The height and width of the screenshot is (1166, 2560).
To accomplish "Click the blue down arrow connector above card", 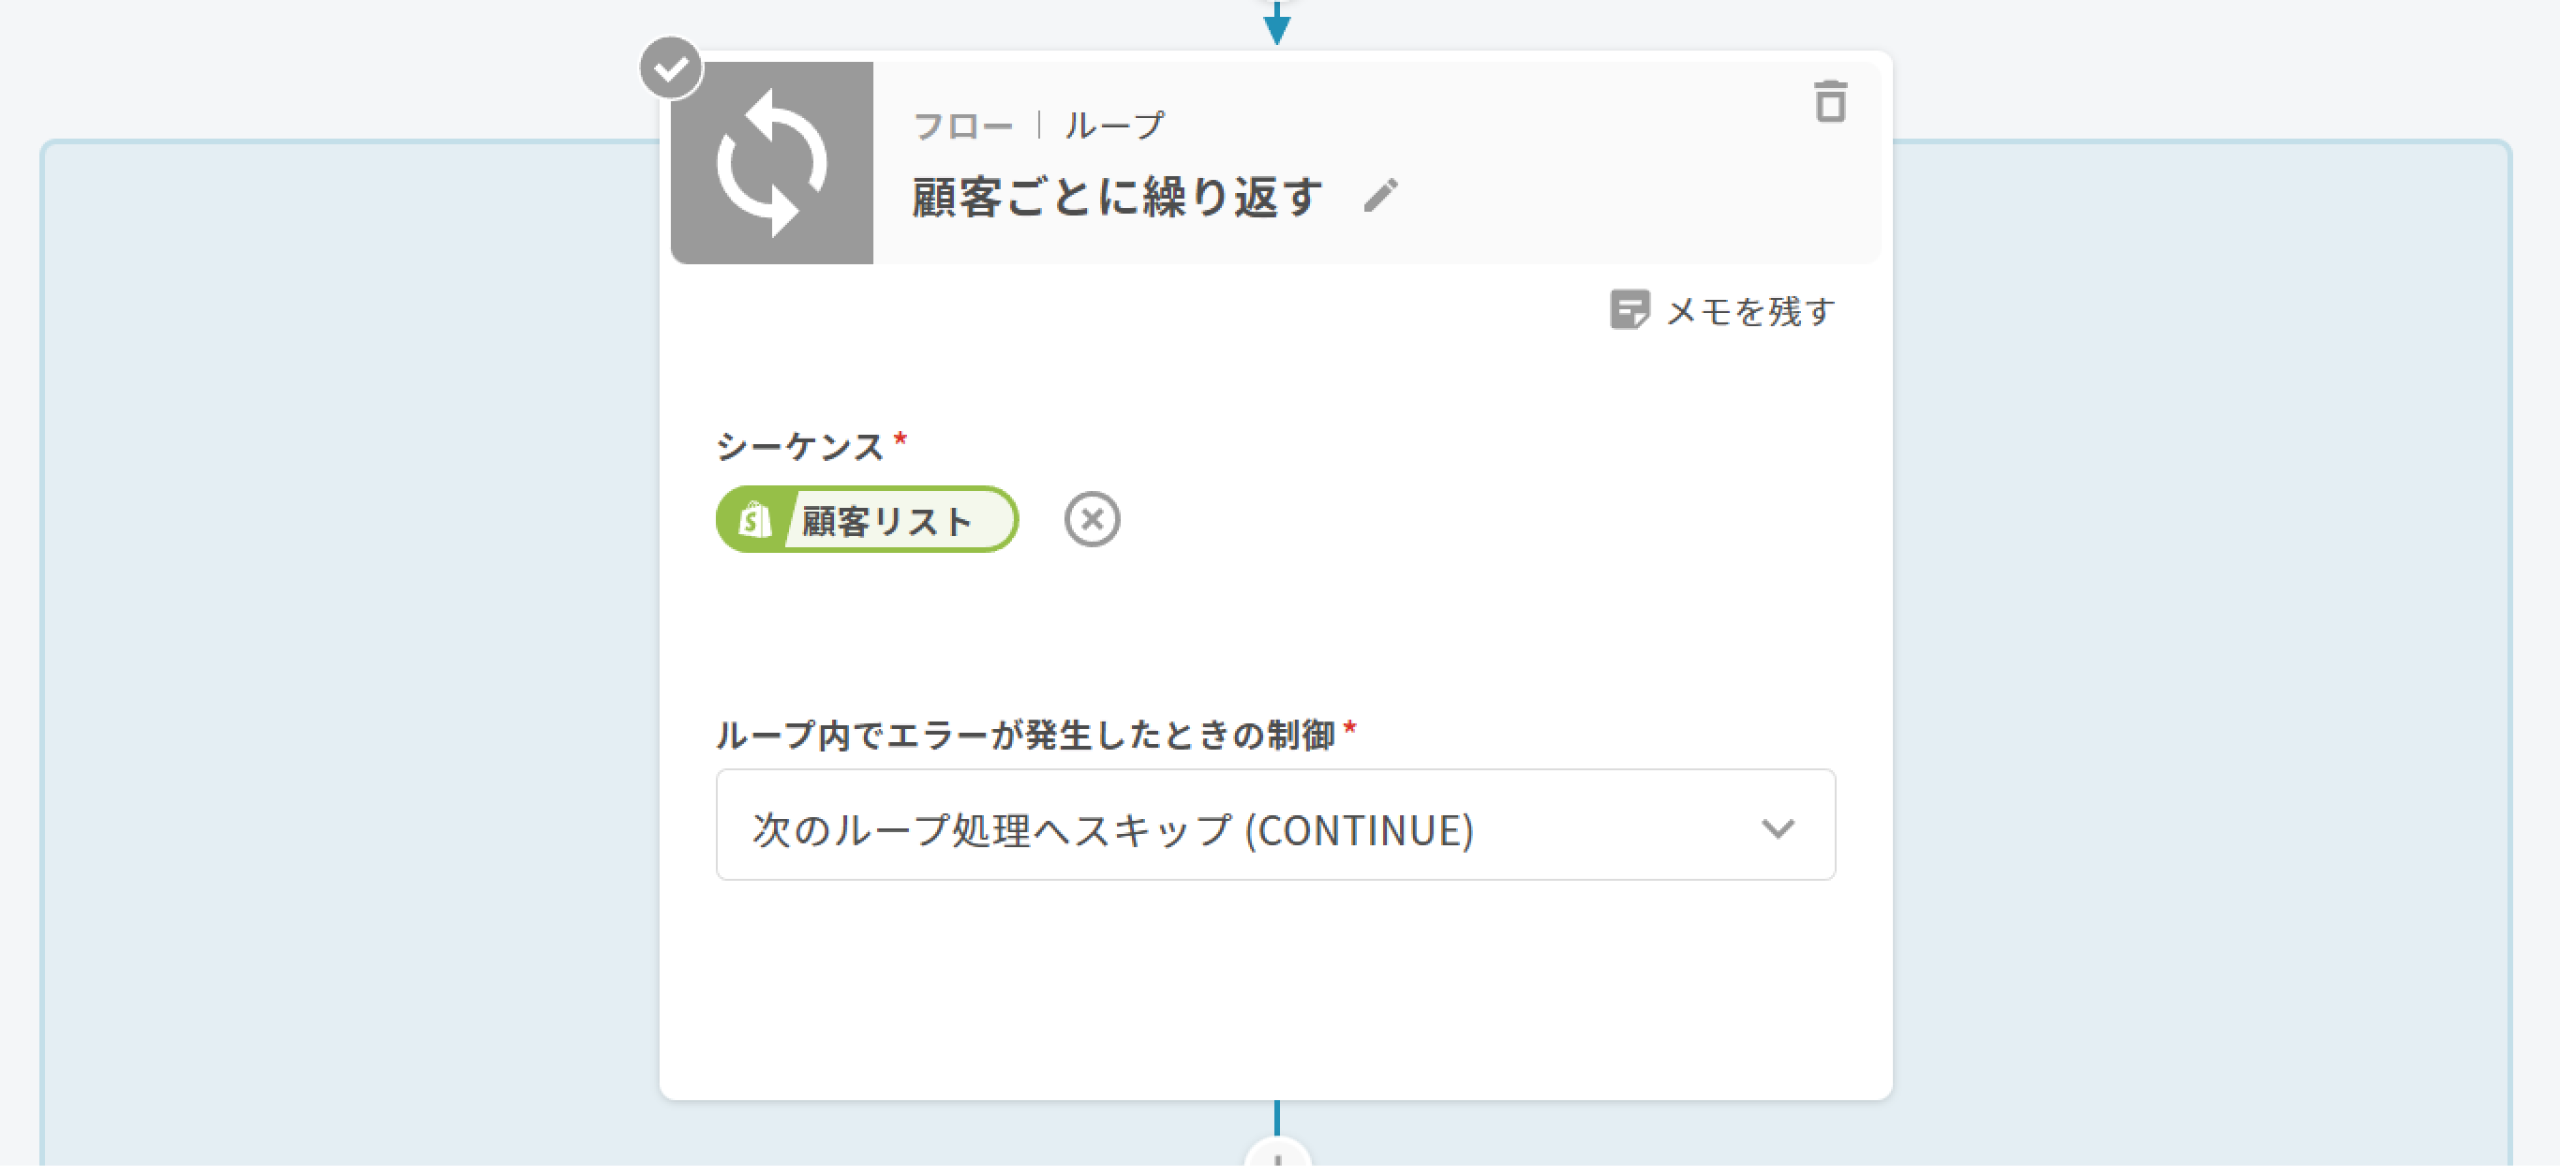I will pyautogui.click(x=1276, y=24).
